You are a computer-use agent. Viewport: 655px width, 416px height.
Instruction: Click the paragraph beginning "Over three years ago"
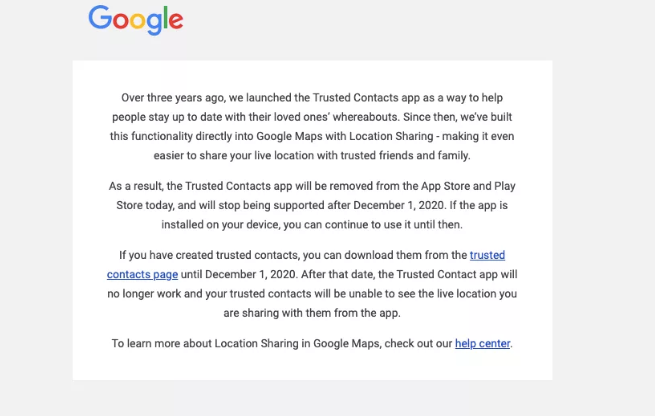pyautogui.click(x=312, y=127)
